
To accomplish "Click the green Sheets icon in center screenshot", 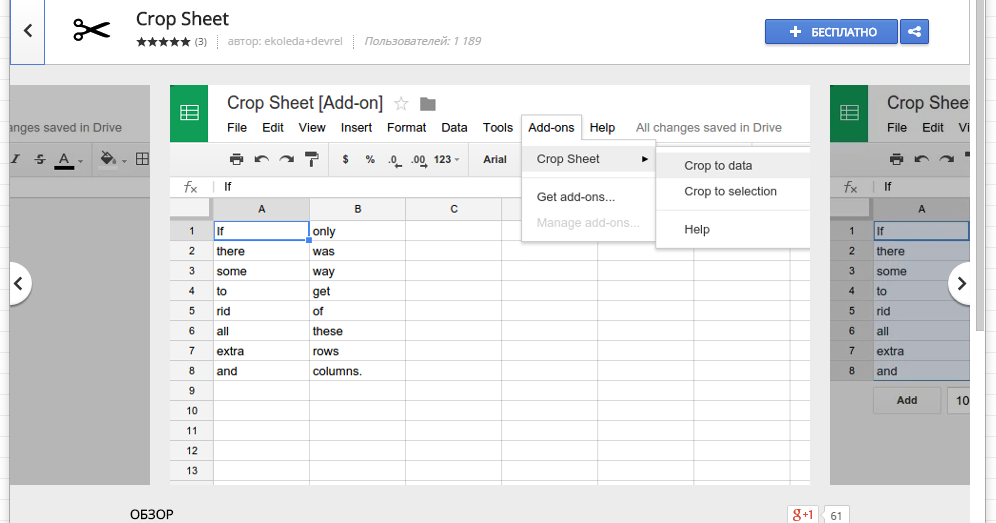I will 189,113.
